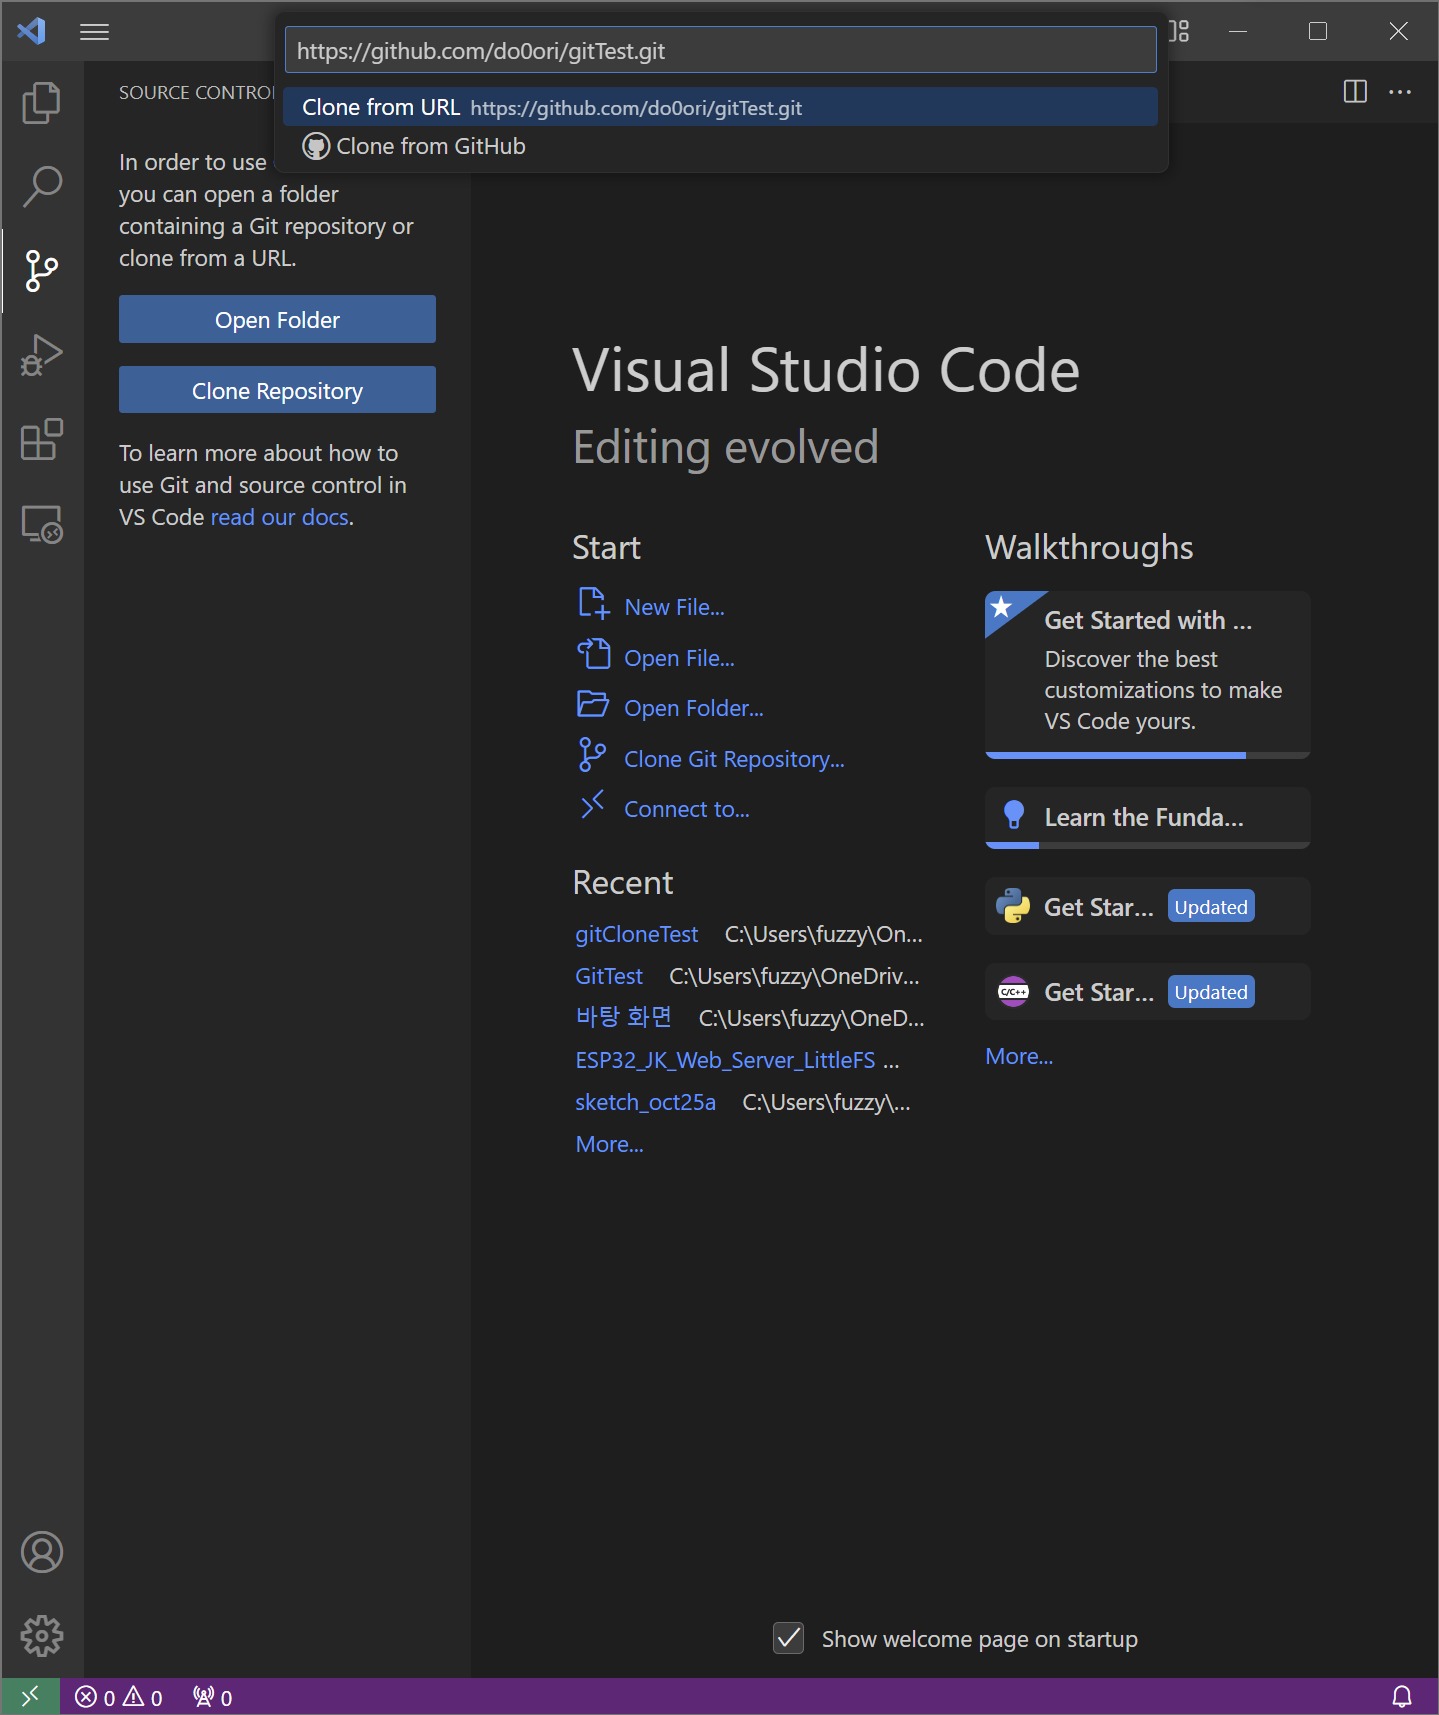
Task: Click Clone Git Repository... link
Action: 734,759
